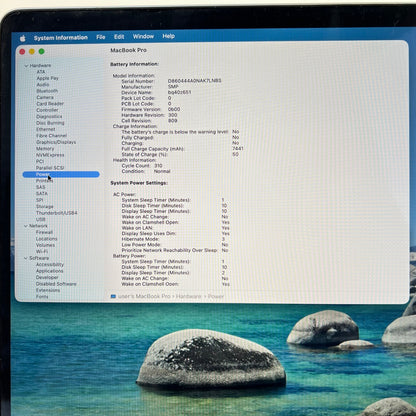Open the Edit menu
Viewport: 416px width, 416px height.
pyautogui.click(x=119, y=37)
